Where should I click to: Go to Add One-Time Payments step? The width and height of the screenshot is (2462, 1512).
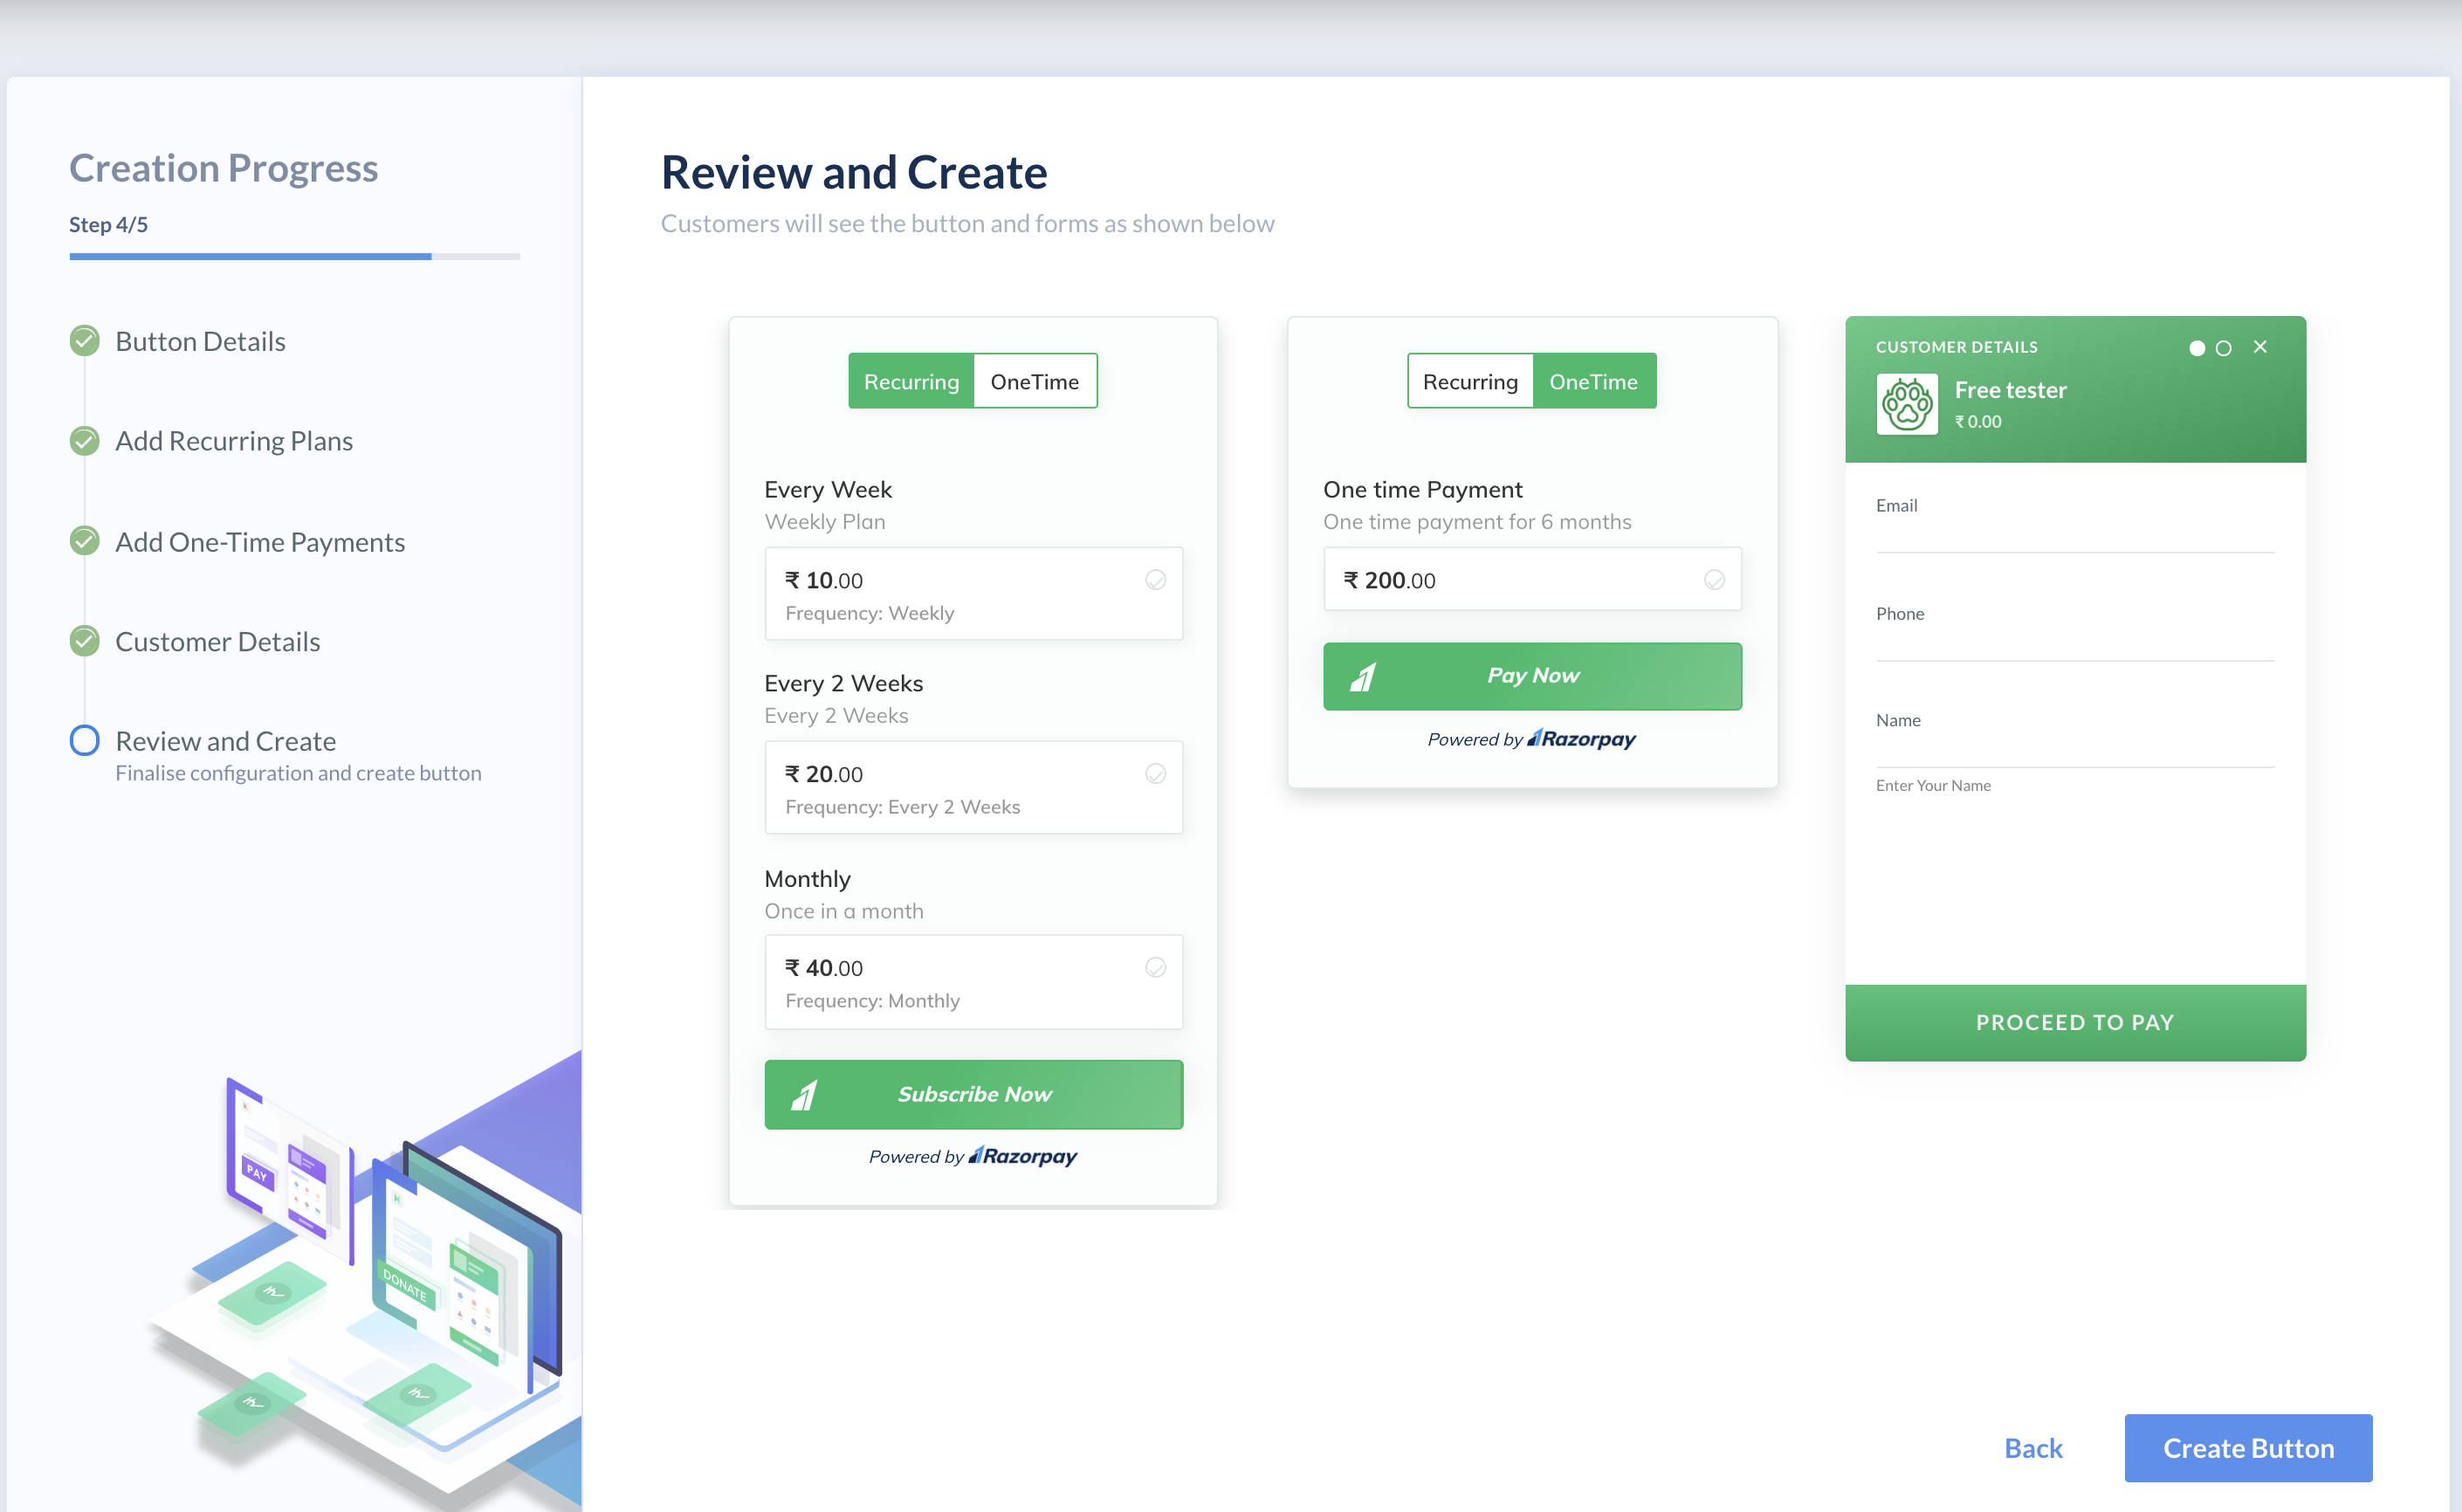click(x=260, y=541)
